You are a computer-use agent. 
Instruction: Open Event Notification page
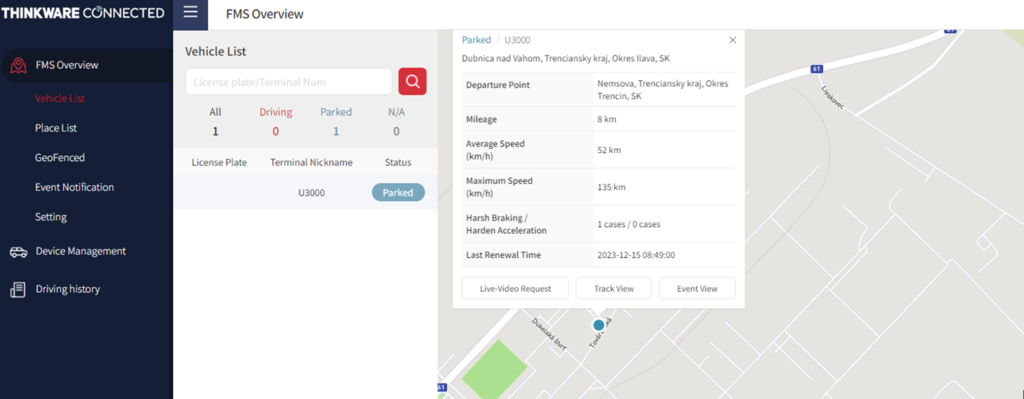click(74, 187)
